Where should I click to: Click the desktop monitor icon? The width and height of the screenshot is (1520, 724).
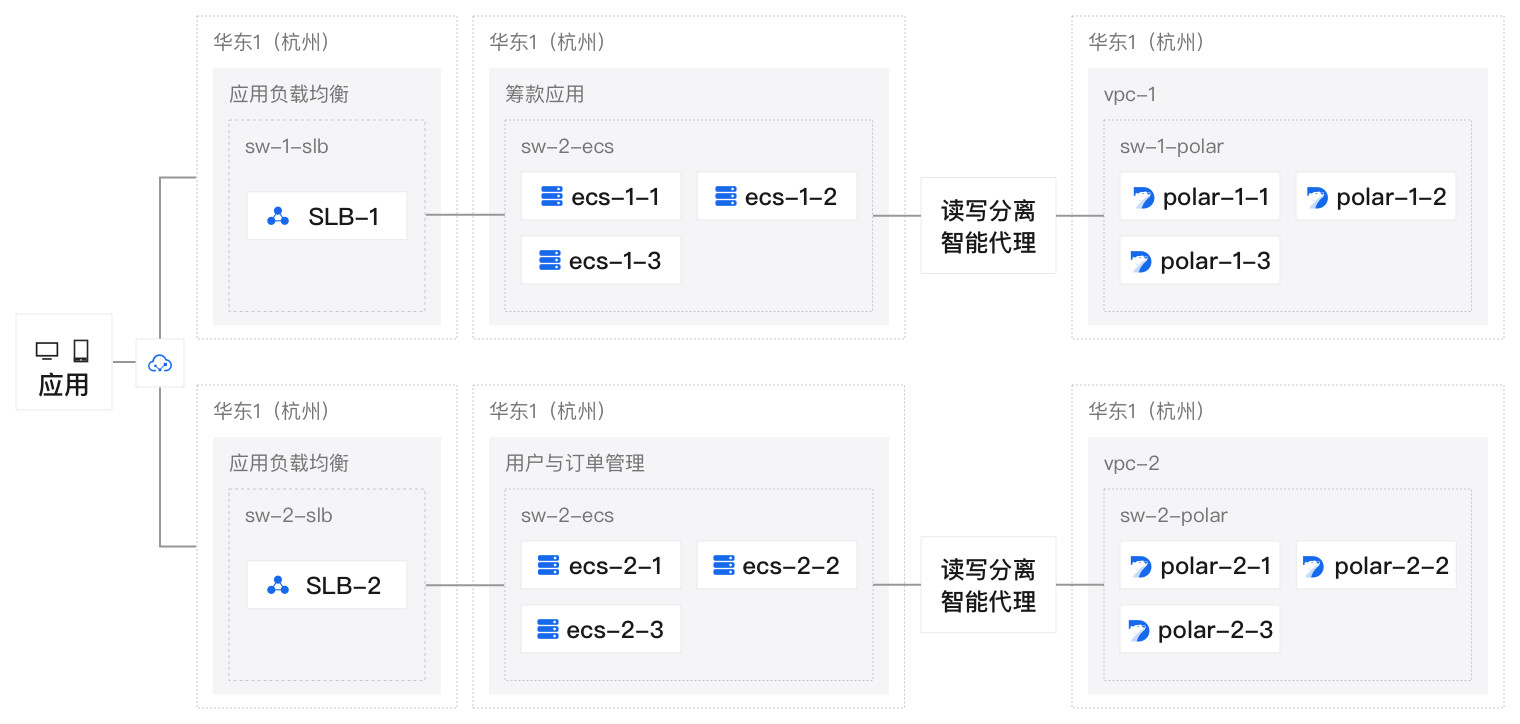(47, 351)
